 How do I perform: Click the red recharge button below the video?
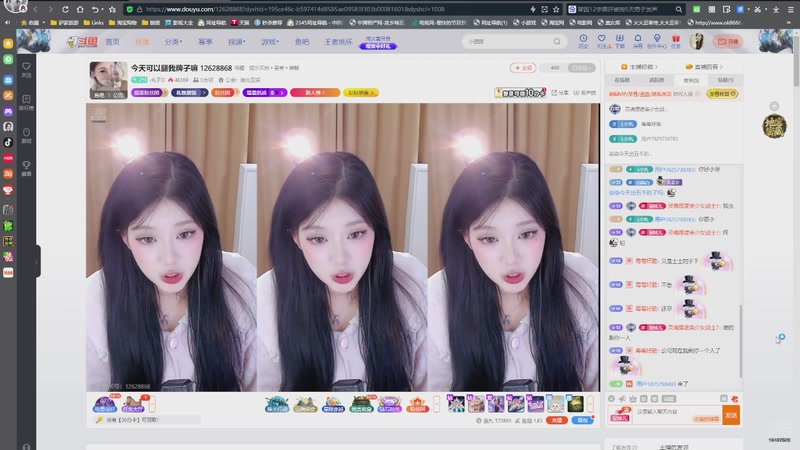(557, 420)
